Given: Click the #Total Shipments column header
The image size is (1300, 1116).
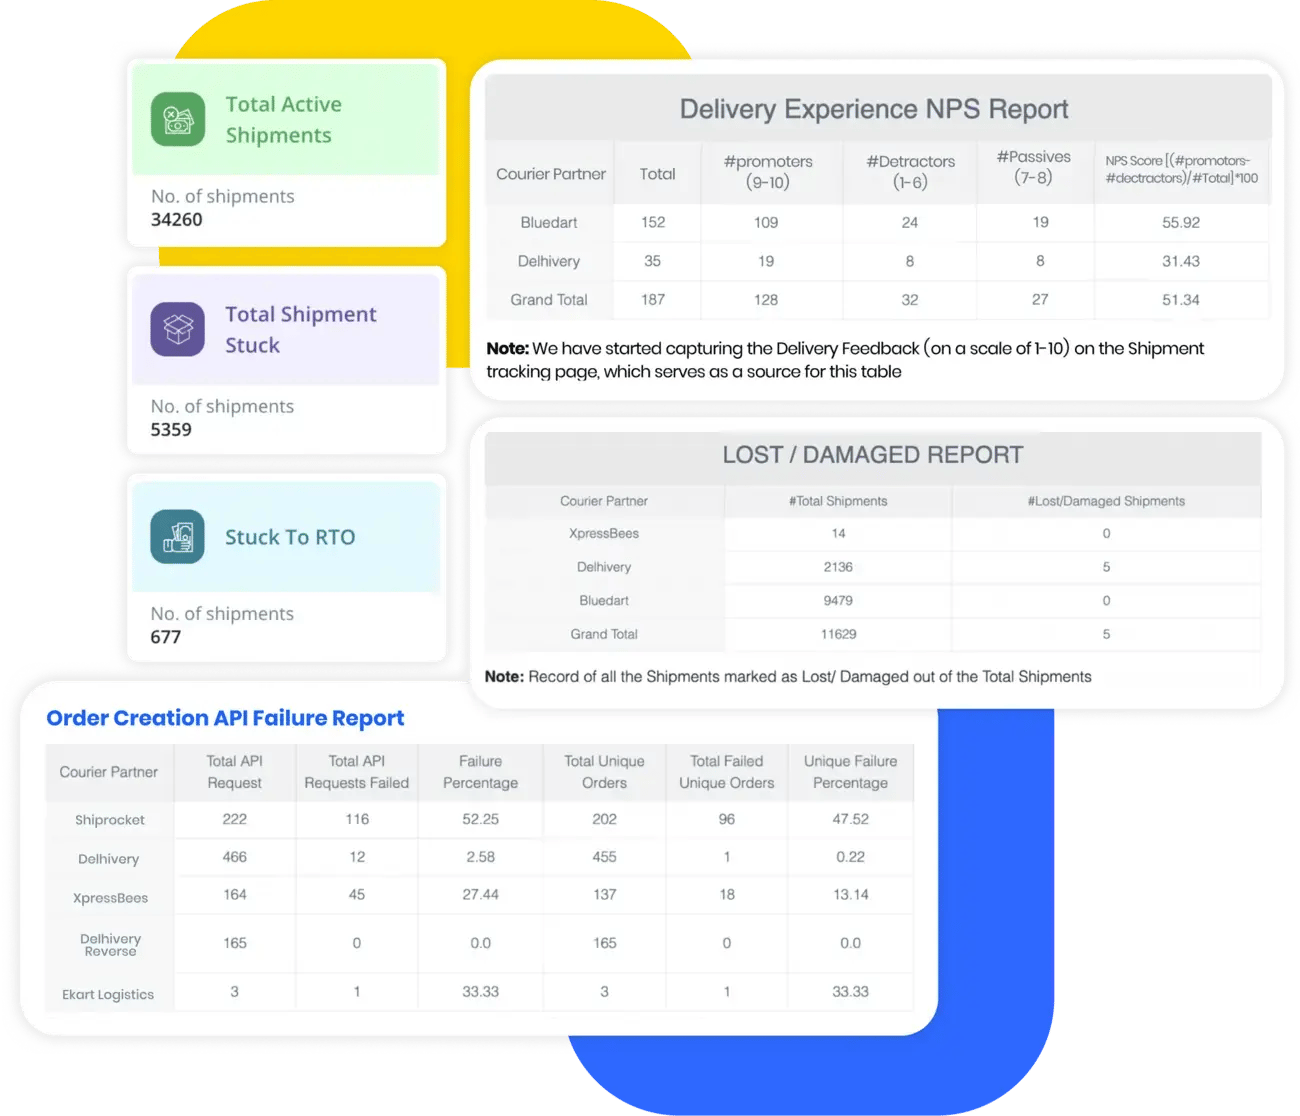Looking at the screenshot, I should point(838,501).
